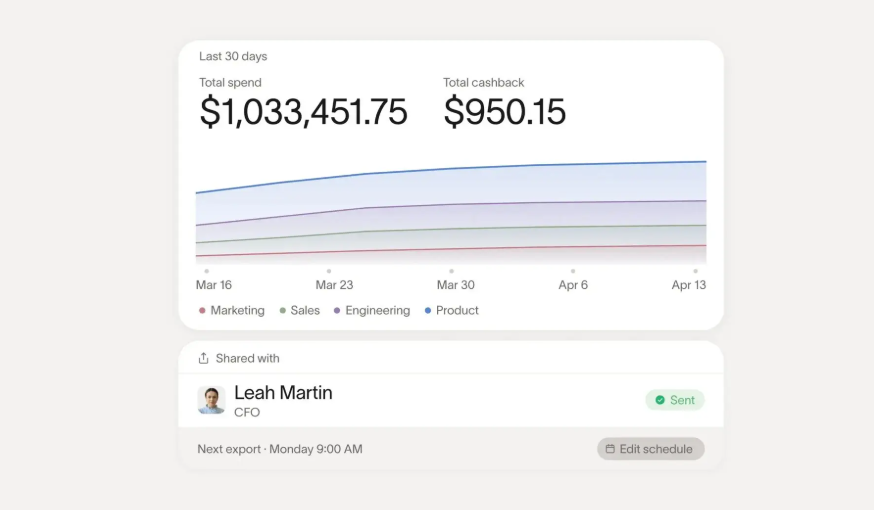Click the Sales legend green dot
Image resolution: width=874 pixels, height=510 pixels.
(x=283, y=310)
